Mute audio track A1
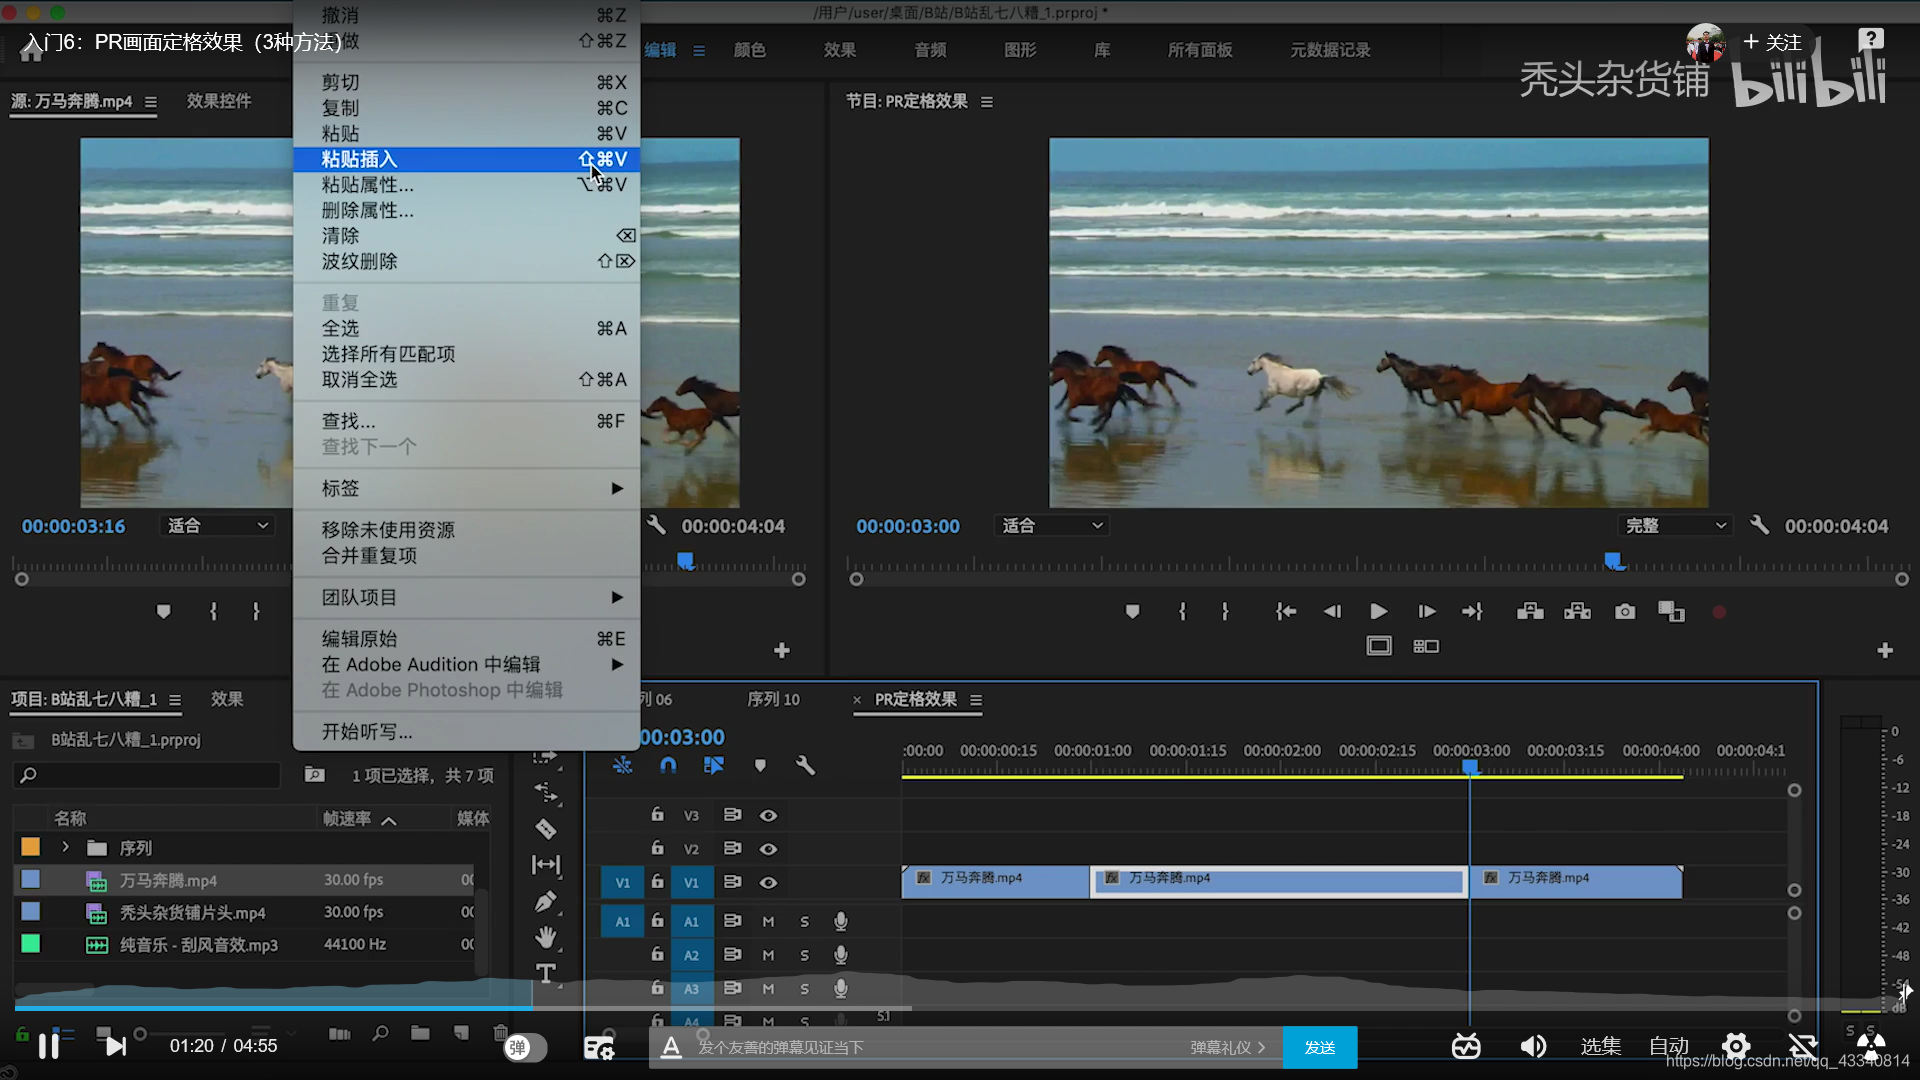Viewport: 1920px width, 1080px height. tap(768, 922)
